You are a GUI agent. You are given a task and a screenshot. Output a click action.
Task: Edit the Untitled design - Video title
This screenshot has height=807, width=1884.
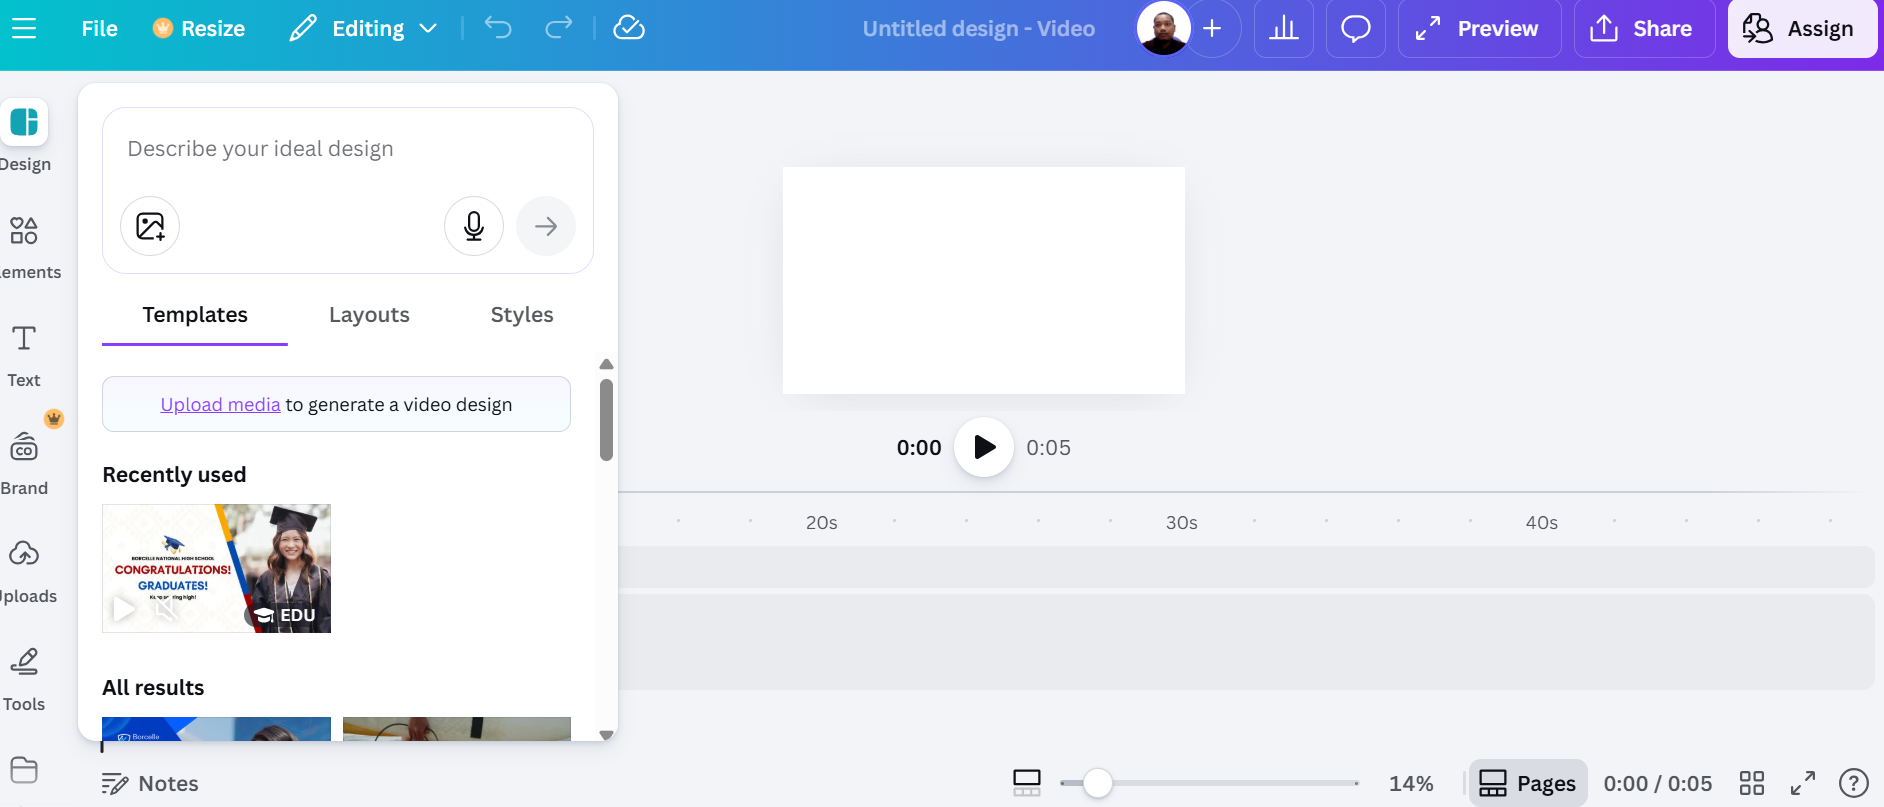[979, 29]
